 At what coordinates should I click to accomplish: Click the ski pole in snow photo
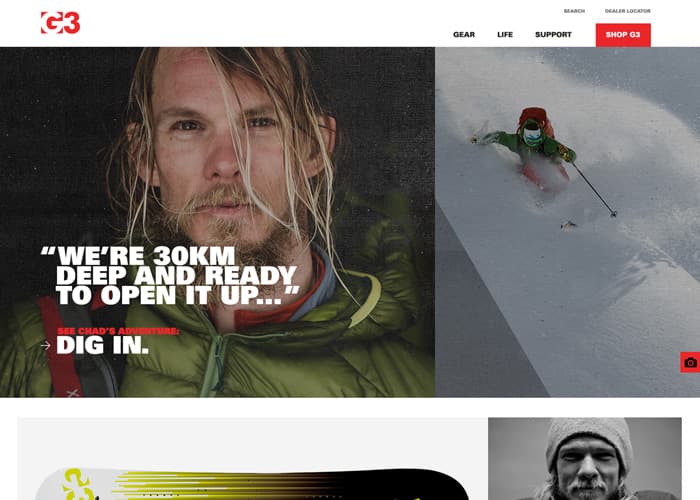point(594,189)
